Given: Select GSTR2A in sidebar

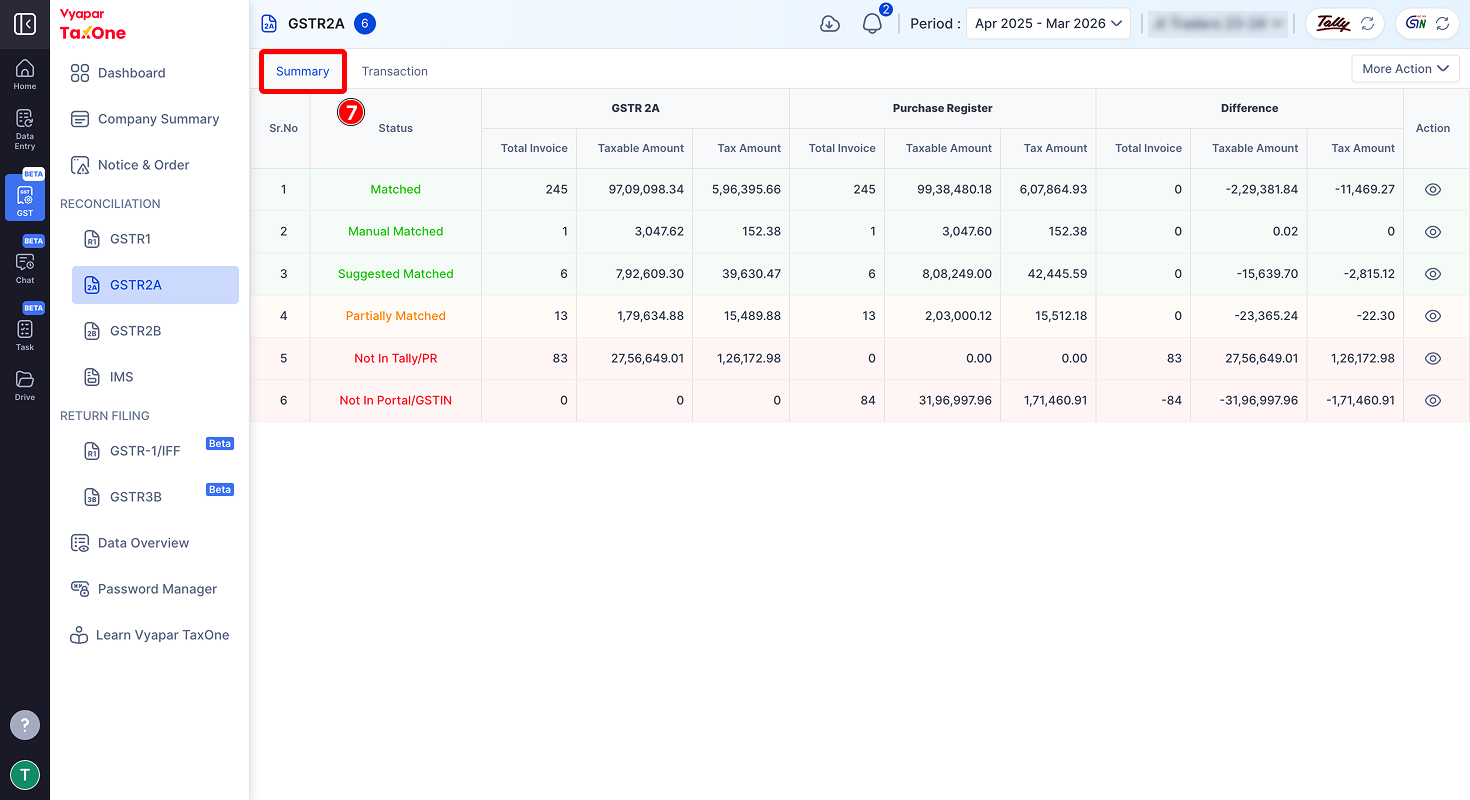Looking at the screenshot, I should point(155,285).
